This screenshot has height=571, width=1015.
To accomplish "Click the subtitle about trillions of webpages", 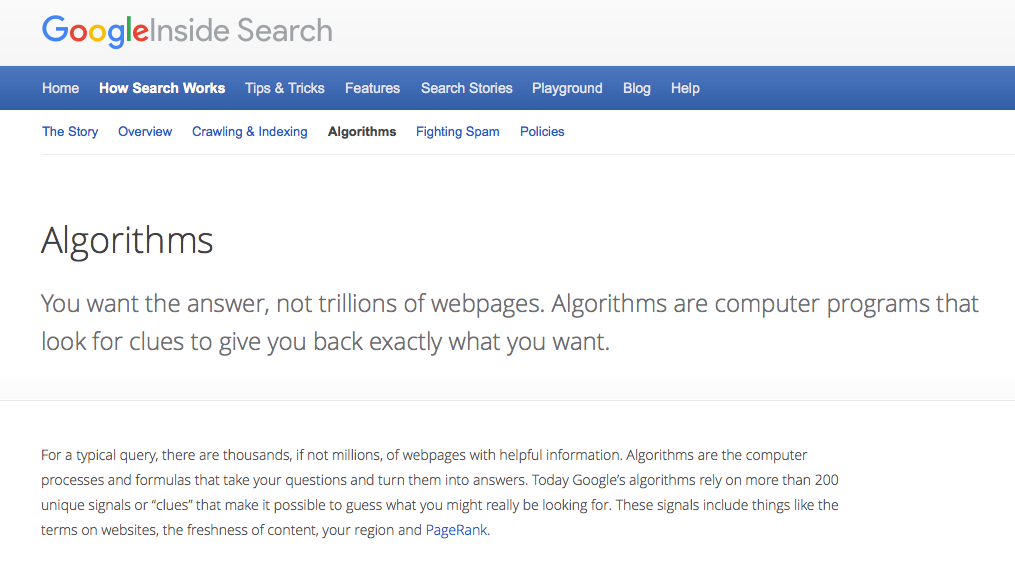I will tap(509, 321).
